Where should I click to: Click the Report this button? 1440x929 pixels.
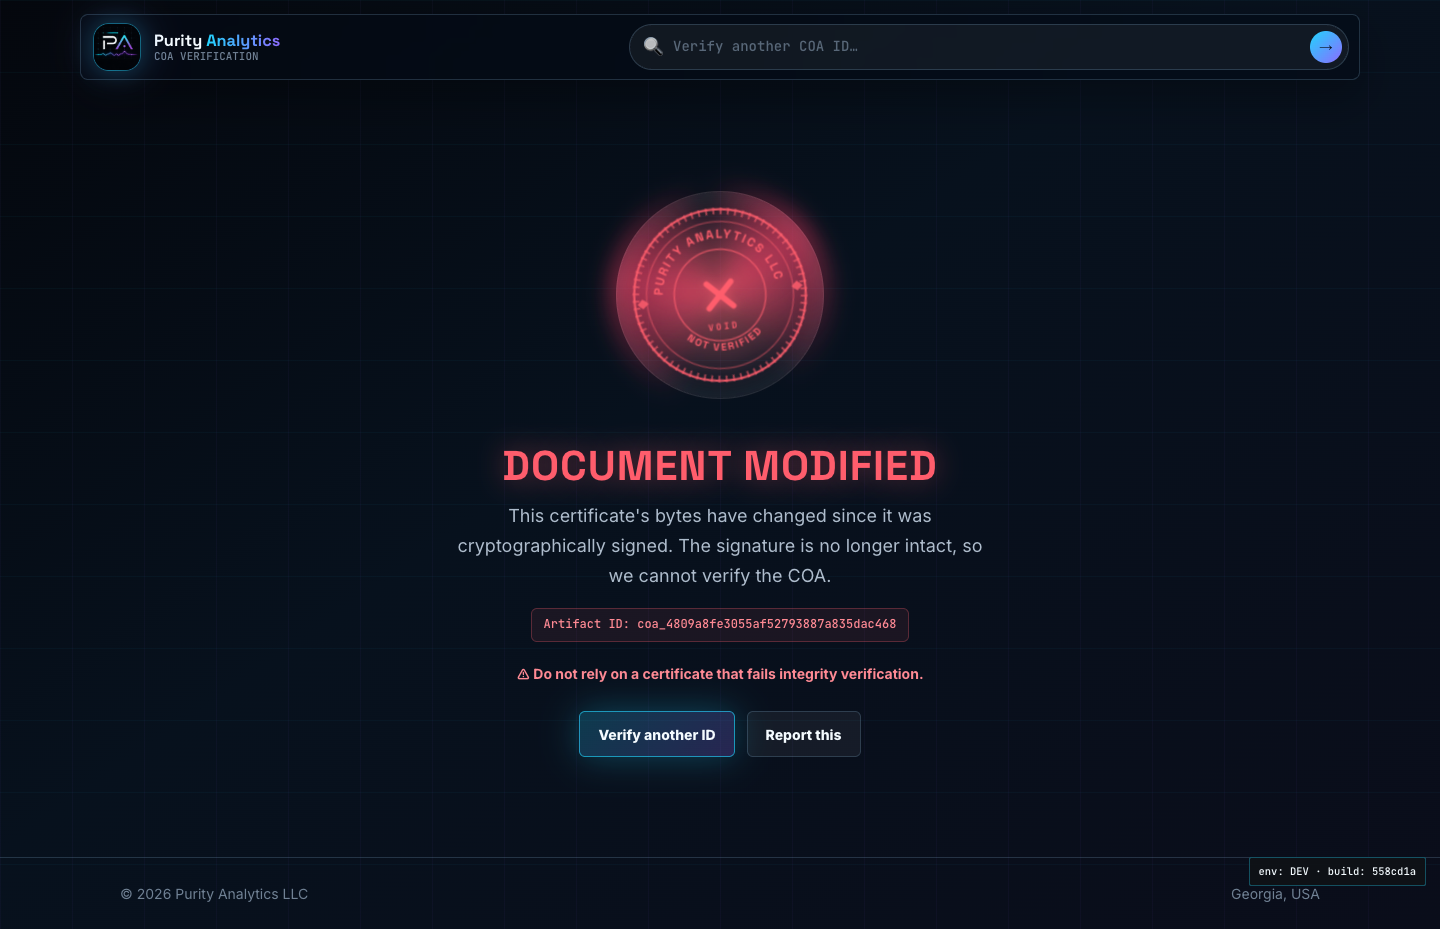pyautogui.click(x=803, y=734)
